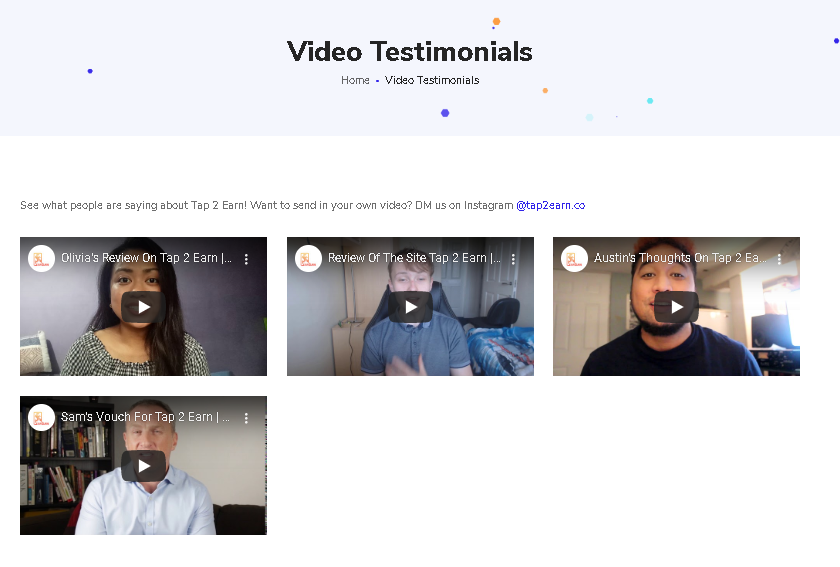Click 'Video Testimonials' breadcrumb text

point(432,80)
